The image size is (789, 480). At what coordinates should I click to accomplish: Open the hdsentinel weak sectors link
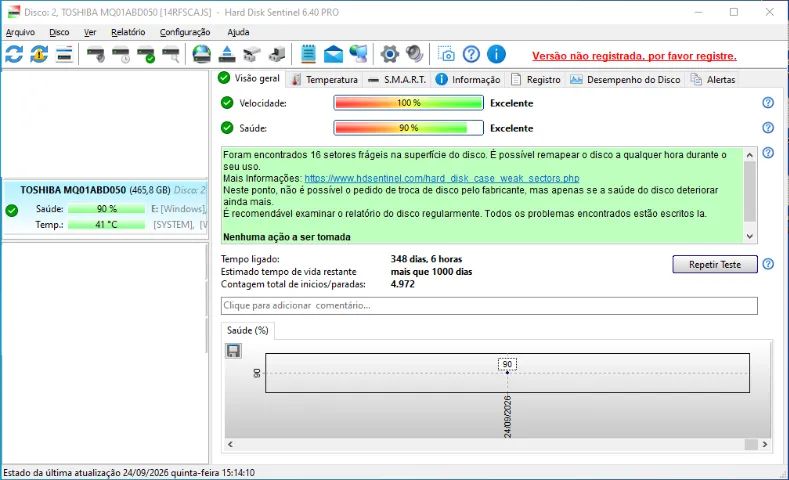(442, 178)
